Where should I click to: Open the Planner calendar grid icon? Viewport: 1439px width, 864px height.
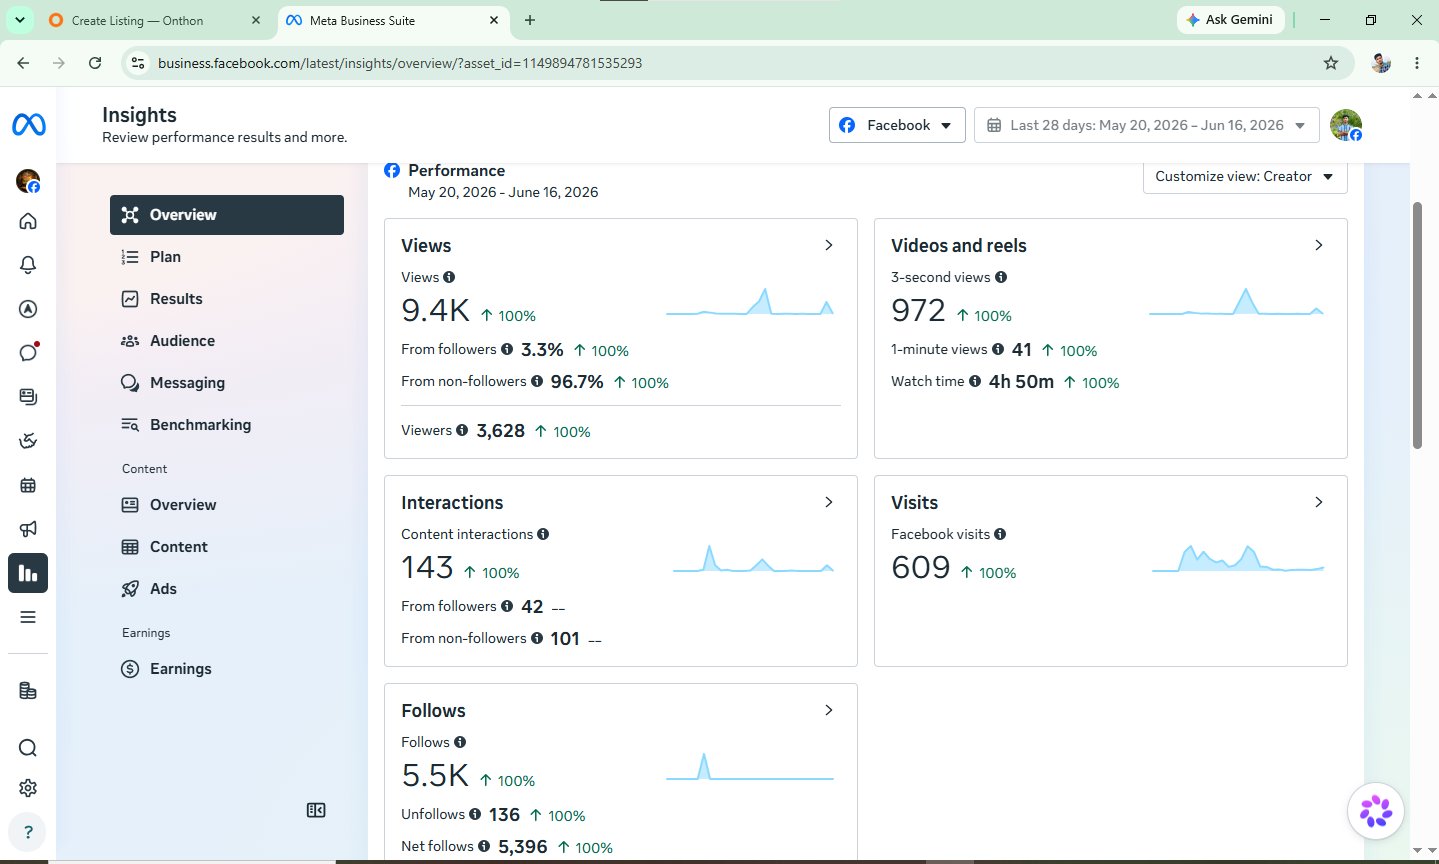(28, 485)
